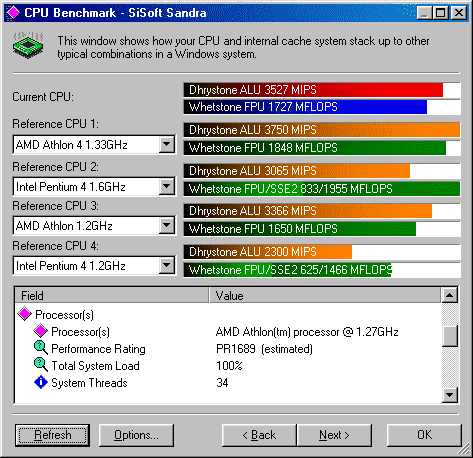Click the Refresh button

point(52,435)
